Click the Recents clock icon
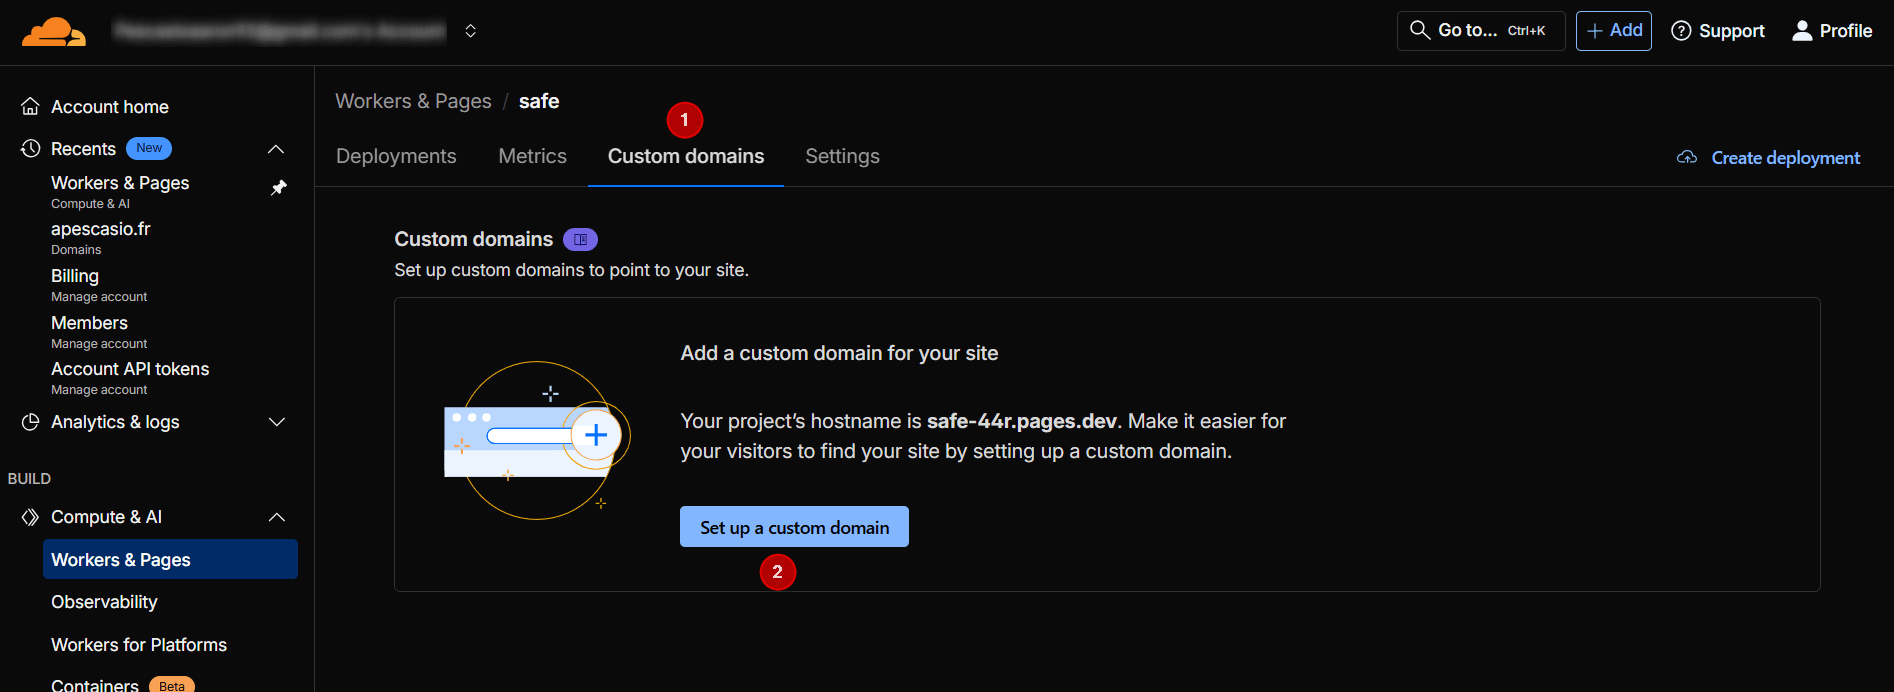 31,149
